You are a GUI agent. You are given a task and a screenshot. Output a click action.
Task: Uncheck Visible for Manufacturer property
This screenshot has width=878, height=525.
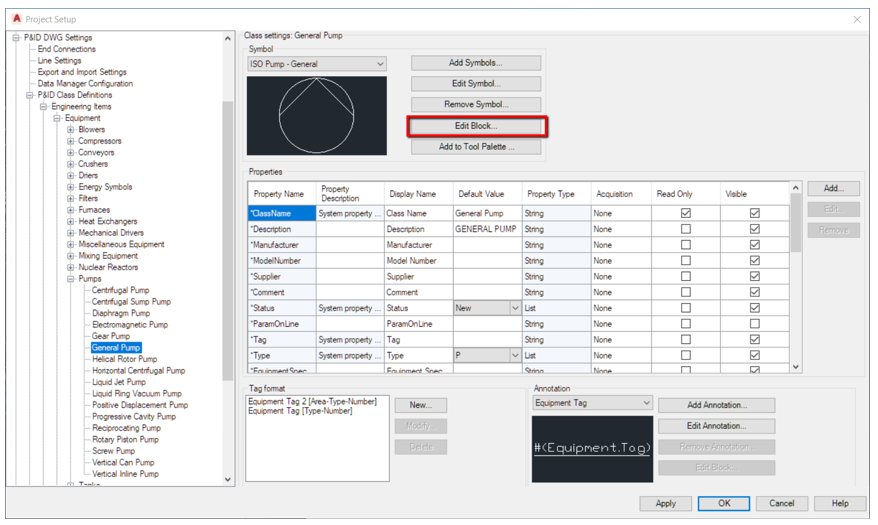754,245
